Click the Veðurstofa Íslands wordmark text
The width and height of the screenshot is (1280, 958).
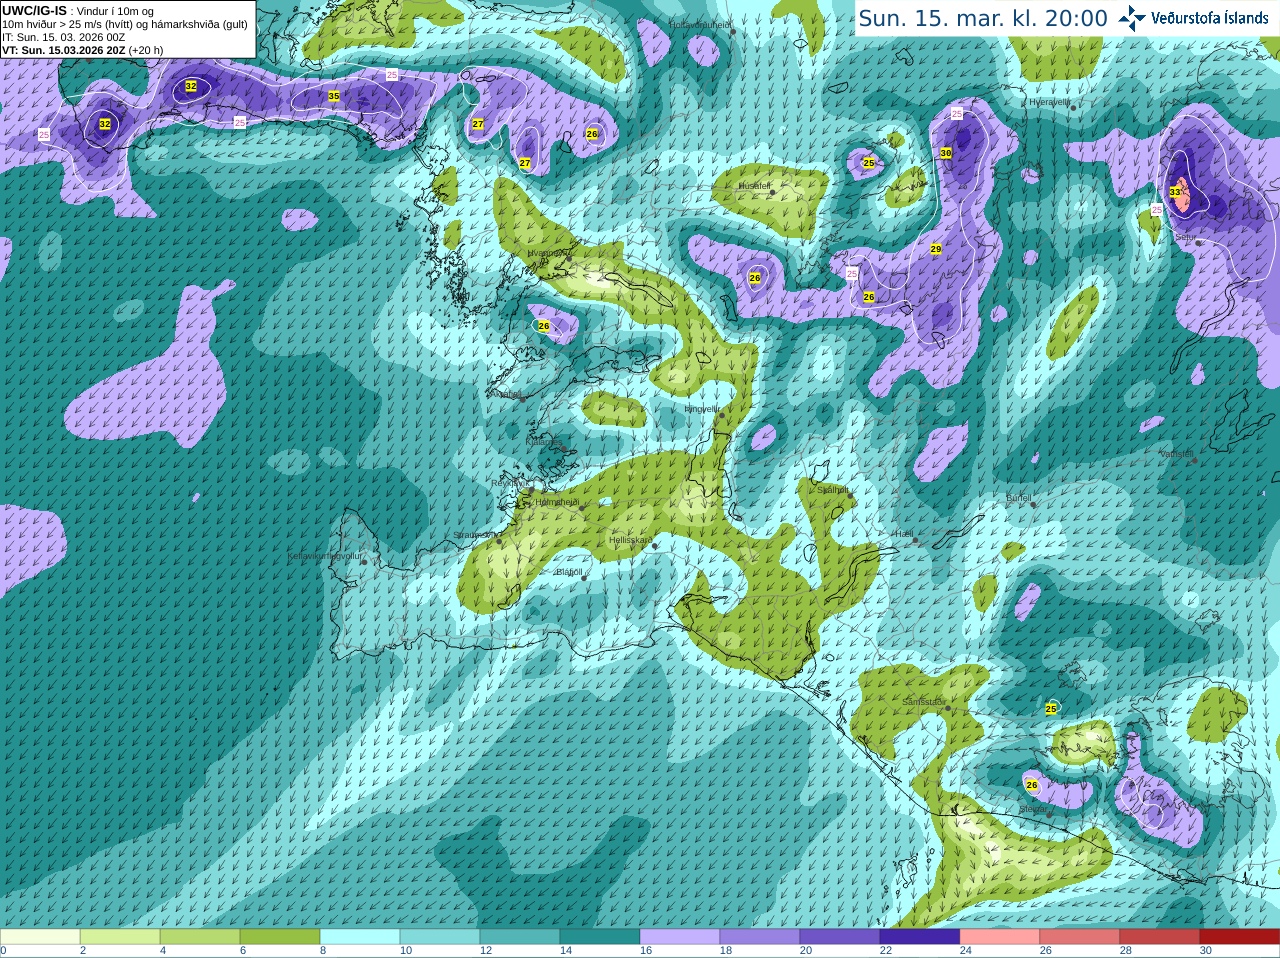[x=1210, y=18]
